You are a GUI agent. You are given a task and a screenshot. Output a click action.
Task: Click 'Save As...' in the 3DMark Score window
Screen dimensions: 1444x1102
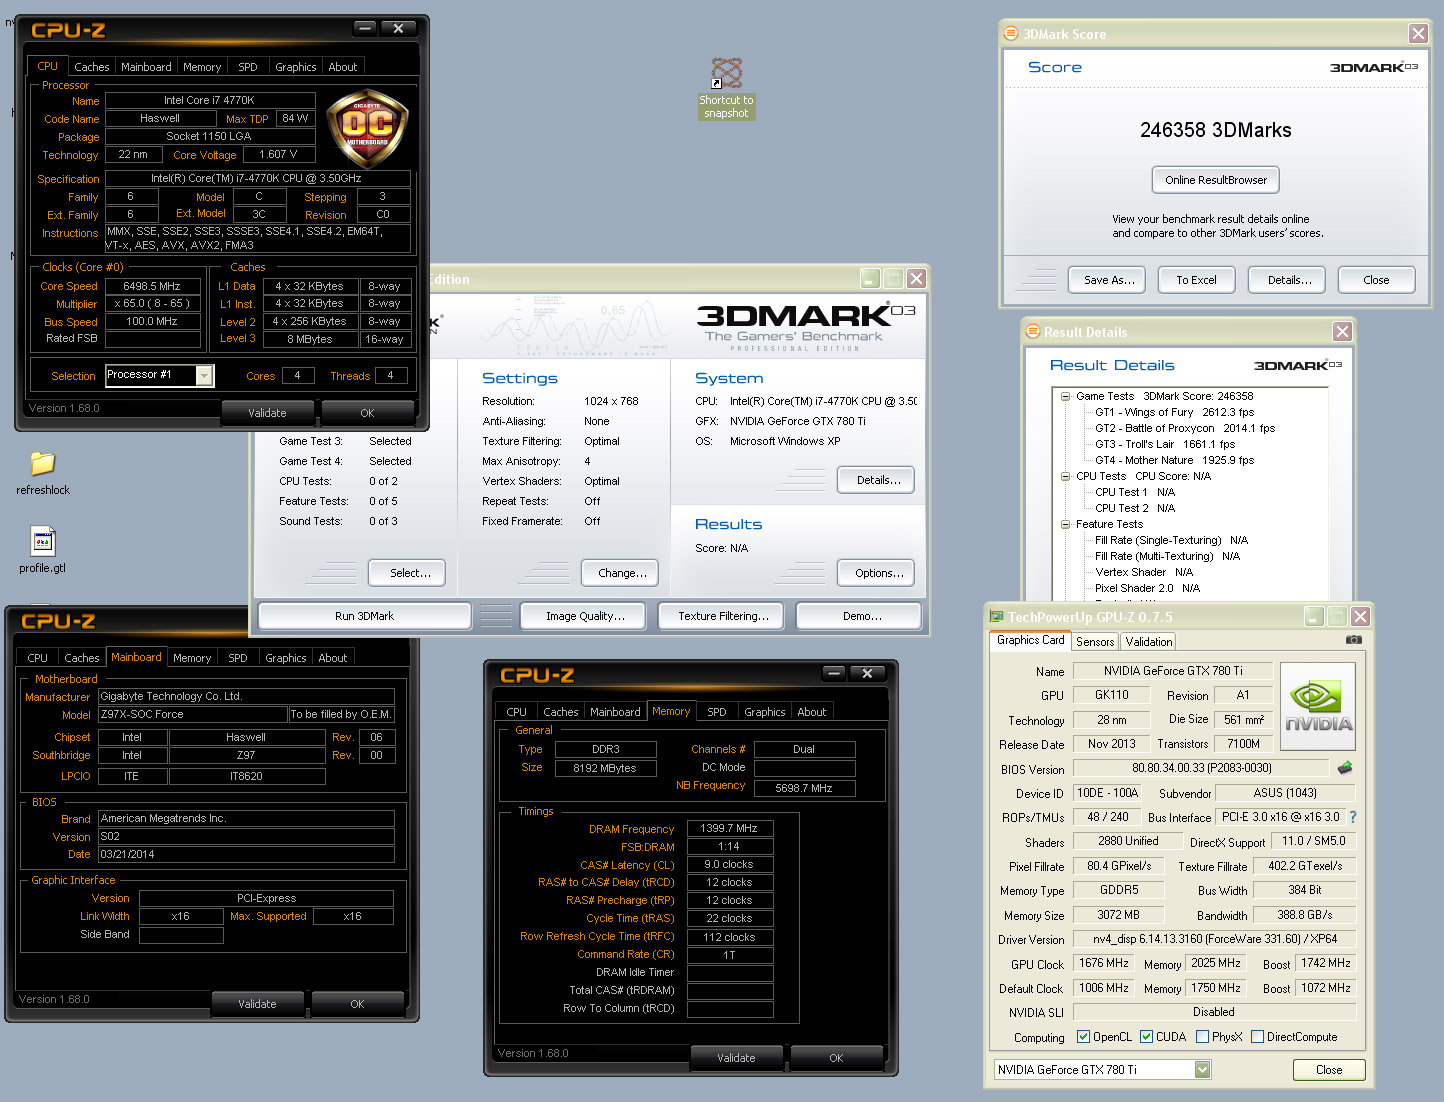pyautogui.click(x=1109, y=280)
